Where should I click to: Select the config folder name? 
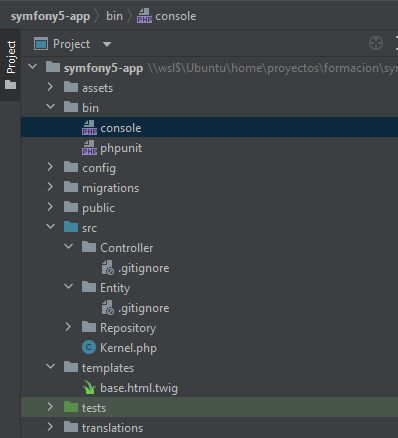99,168
